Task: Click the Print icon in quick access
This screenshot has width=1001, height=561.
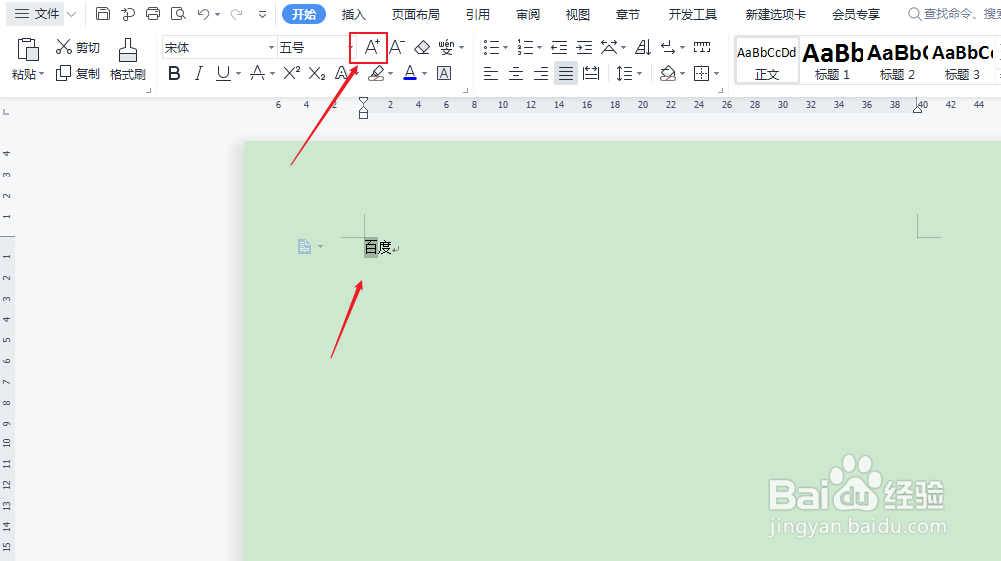Action: (x=153, y=13)
